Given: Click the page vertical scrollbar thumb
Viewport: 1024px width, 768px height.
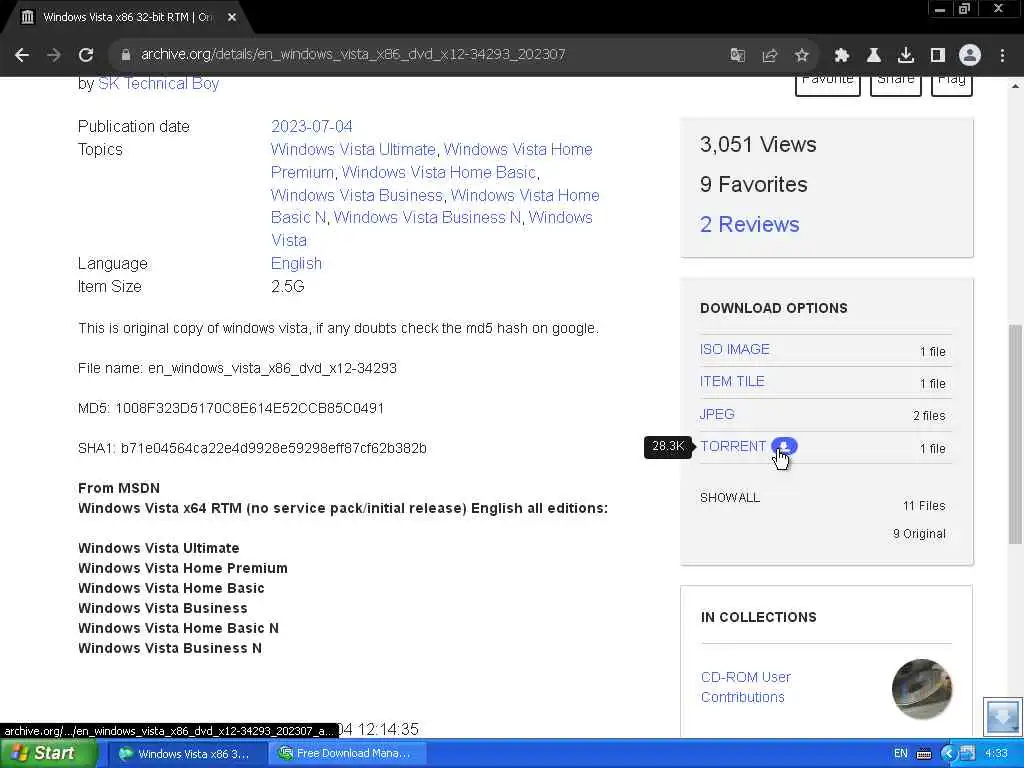Looking at the screenshot, I should [x=1015, y=434].
